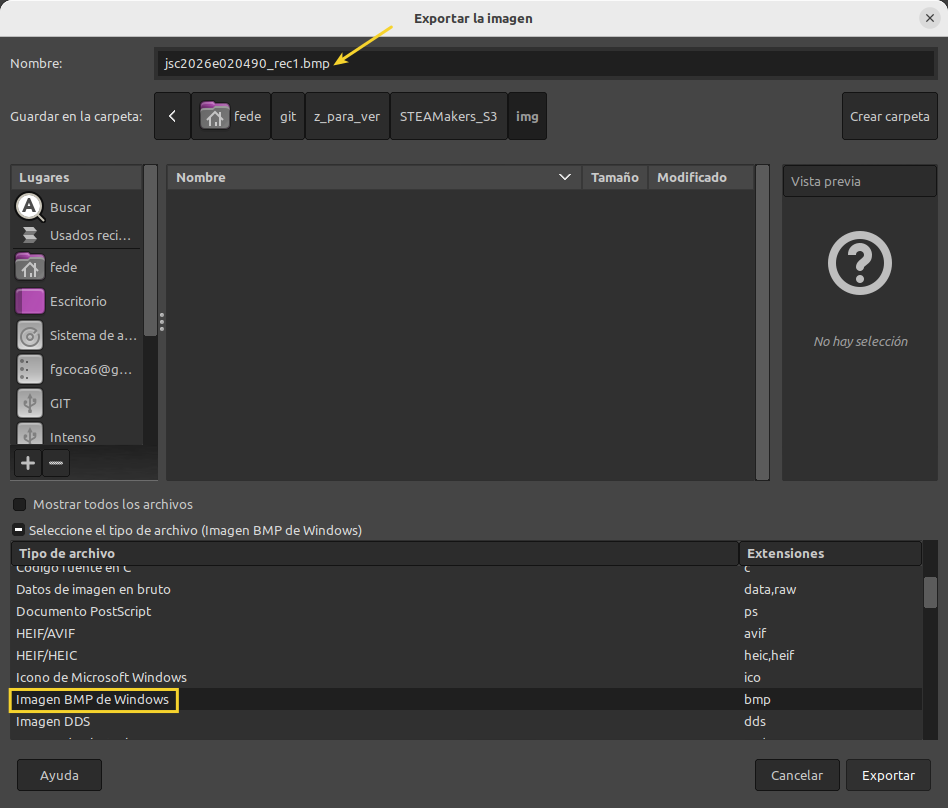Collapse the Seleccione el tipo de archivo expander
Screen dimensions: 948x808
[19, 531]
